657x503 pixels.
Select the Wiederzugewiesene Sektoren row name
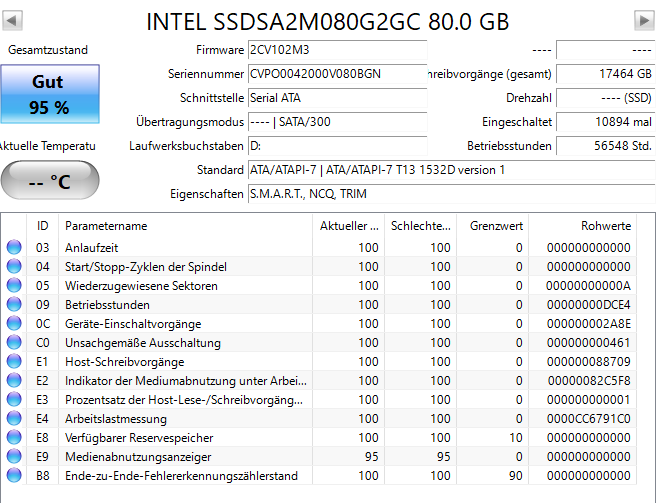click(x=141, y=286)
